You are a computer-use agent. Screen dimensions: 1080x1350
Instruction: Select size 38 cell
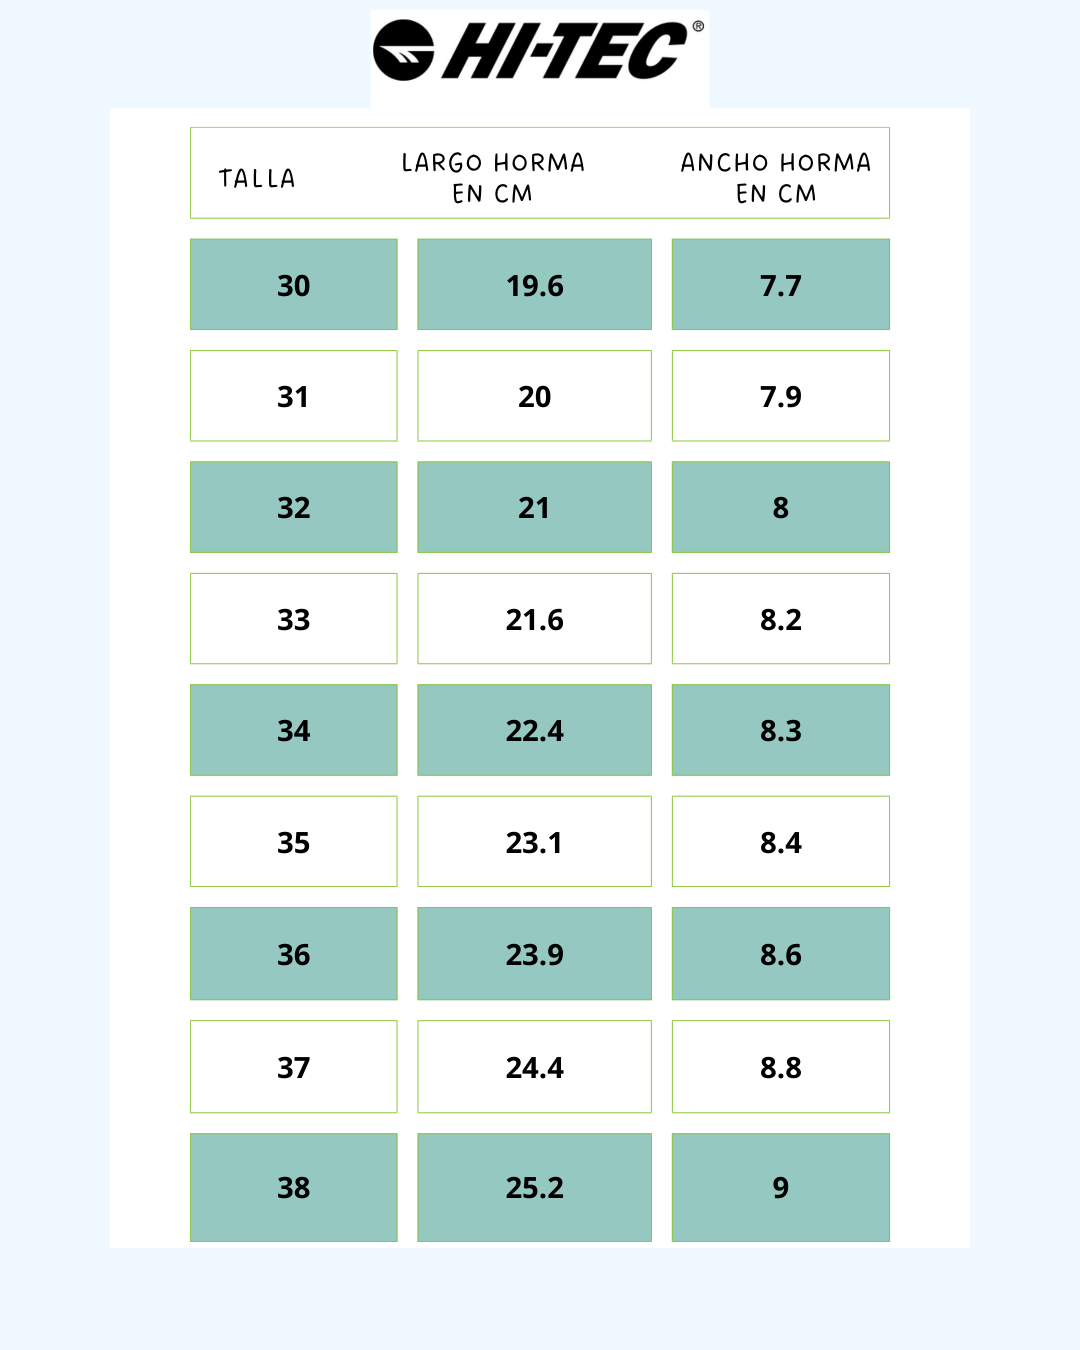294,1188
